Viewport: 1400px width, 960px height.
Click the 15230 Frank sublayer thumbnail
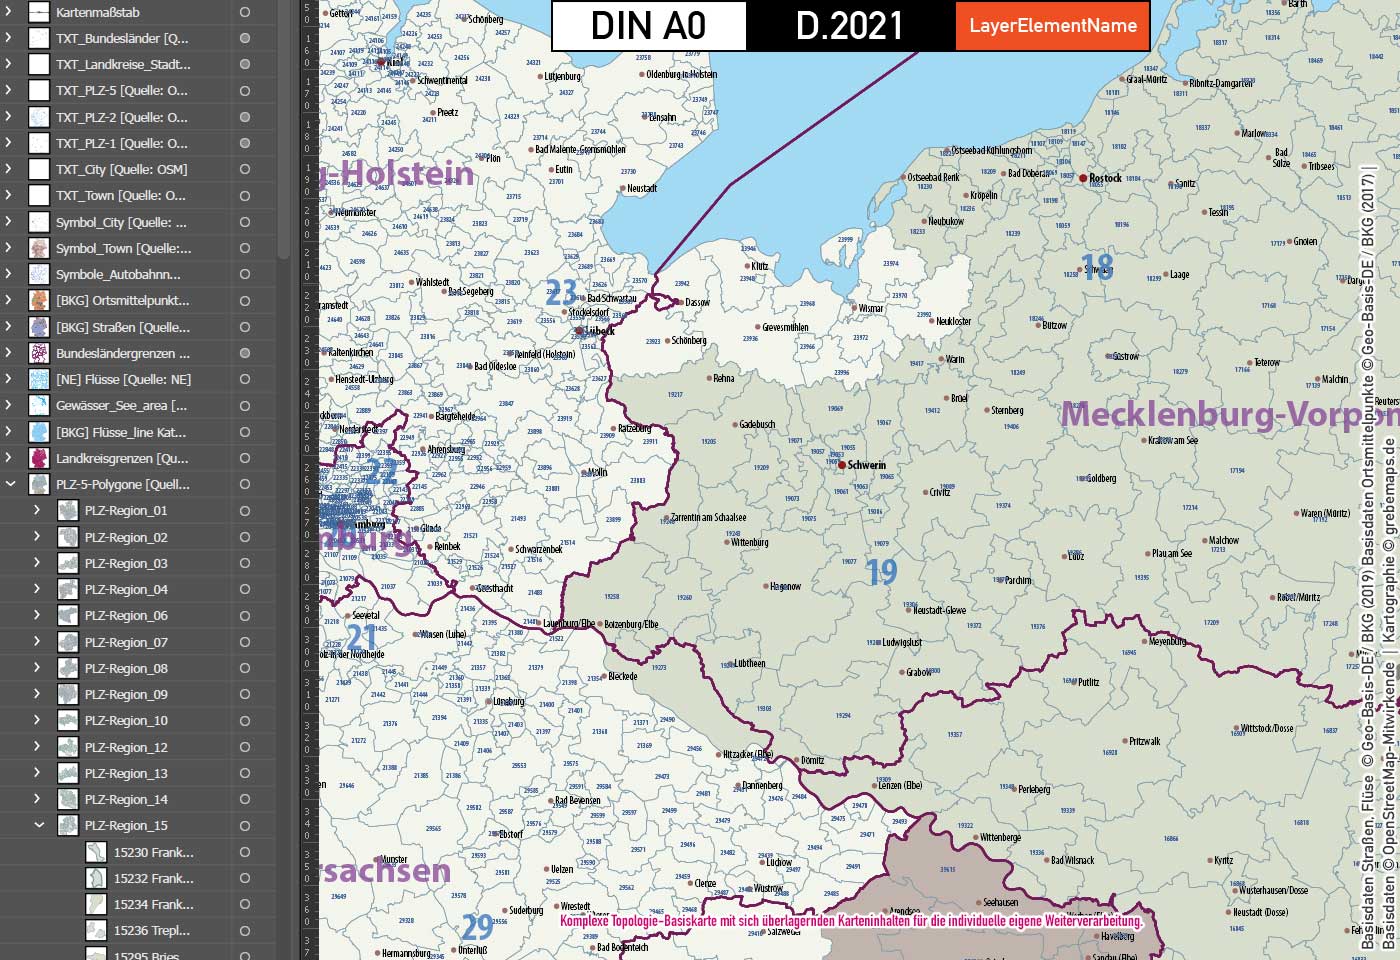[95, 851]
